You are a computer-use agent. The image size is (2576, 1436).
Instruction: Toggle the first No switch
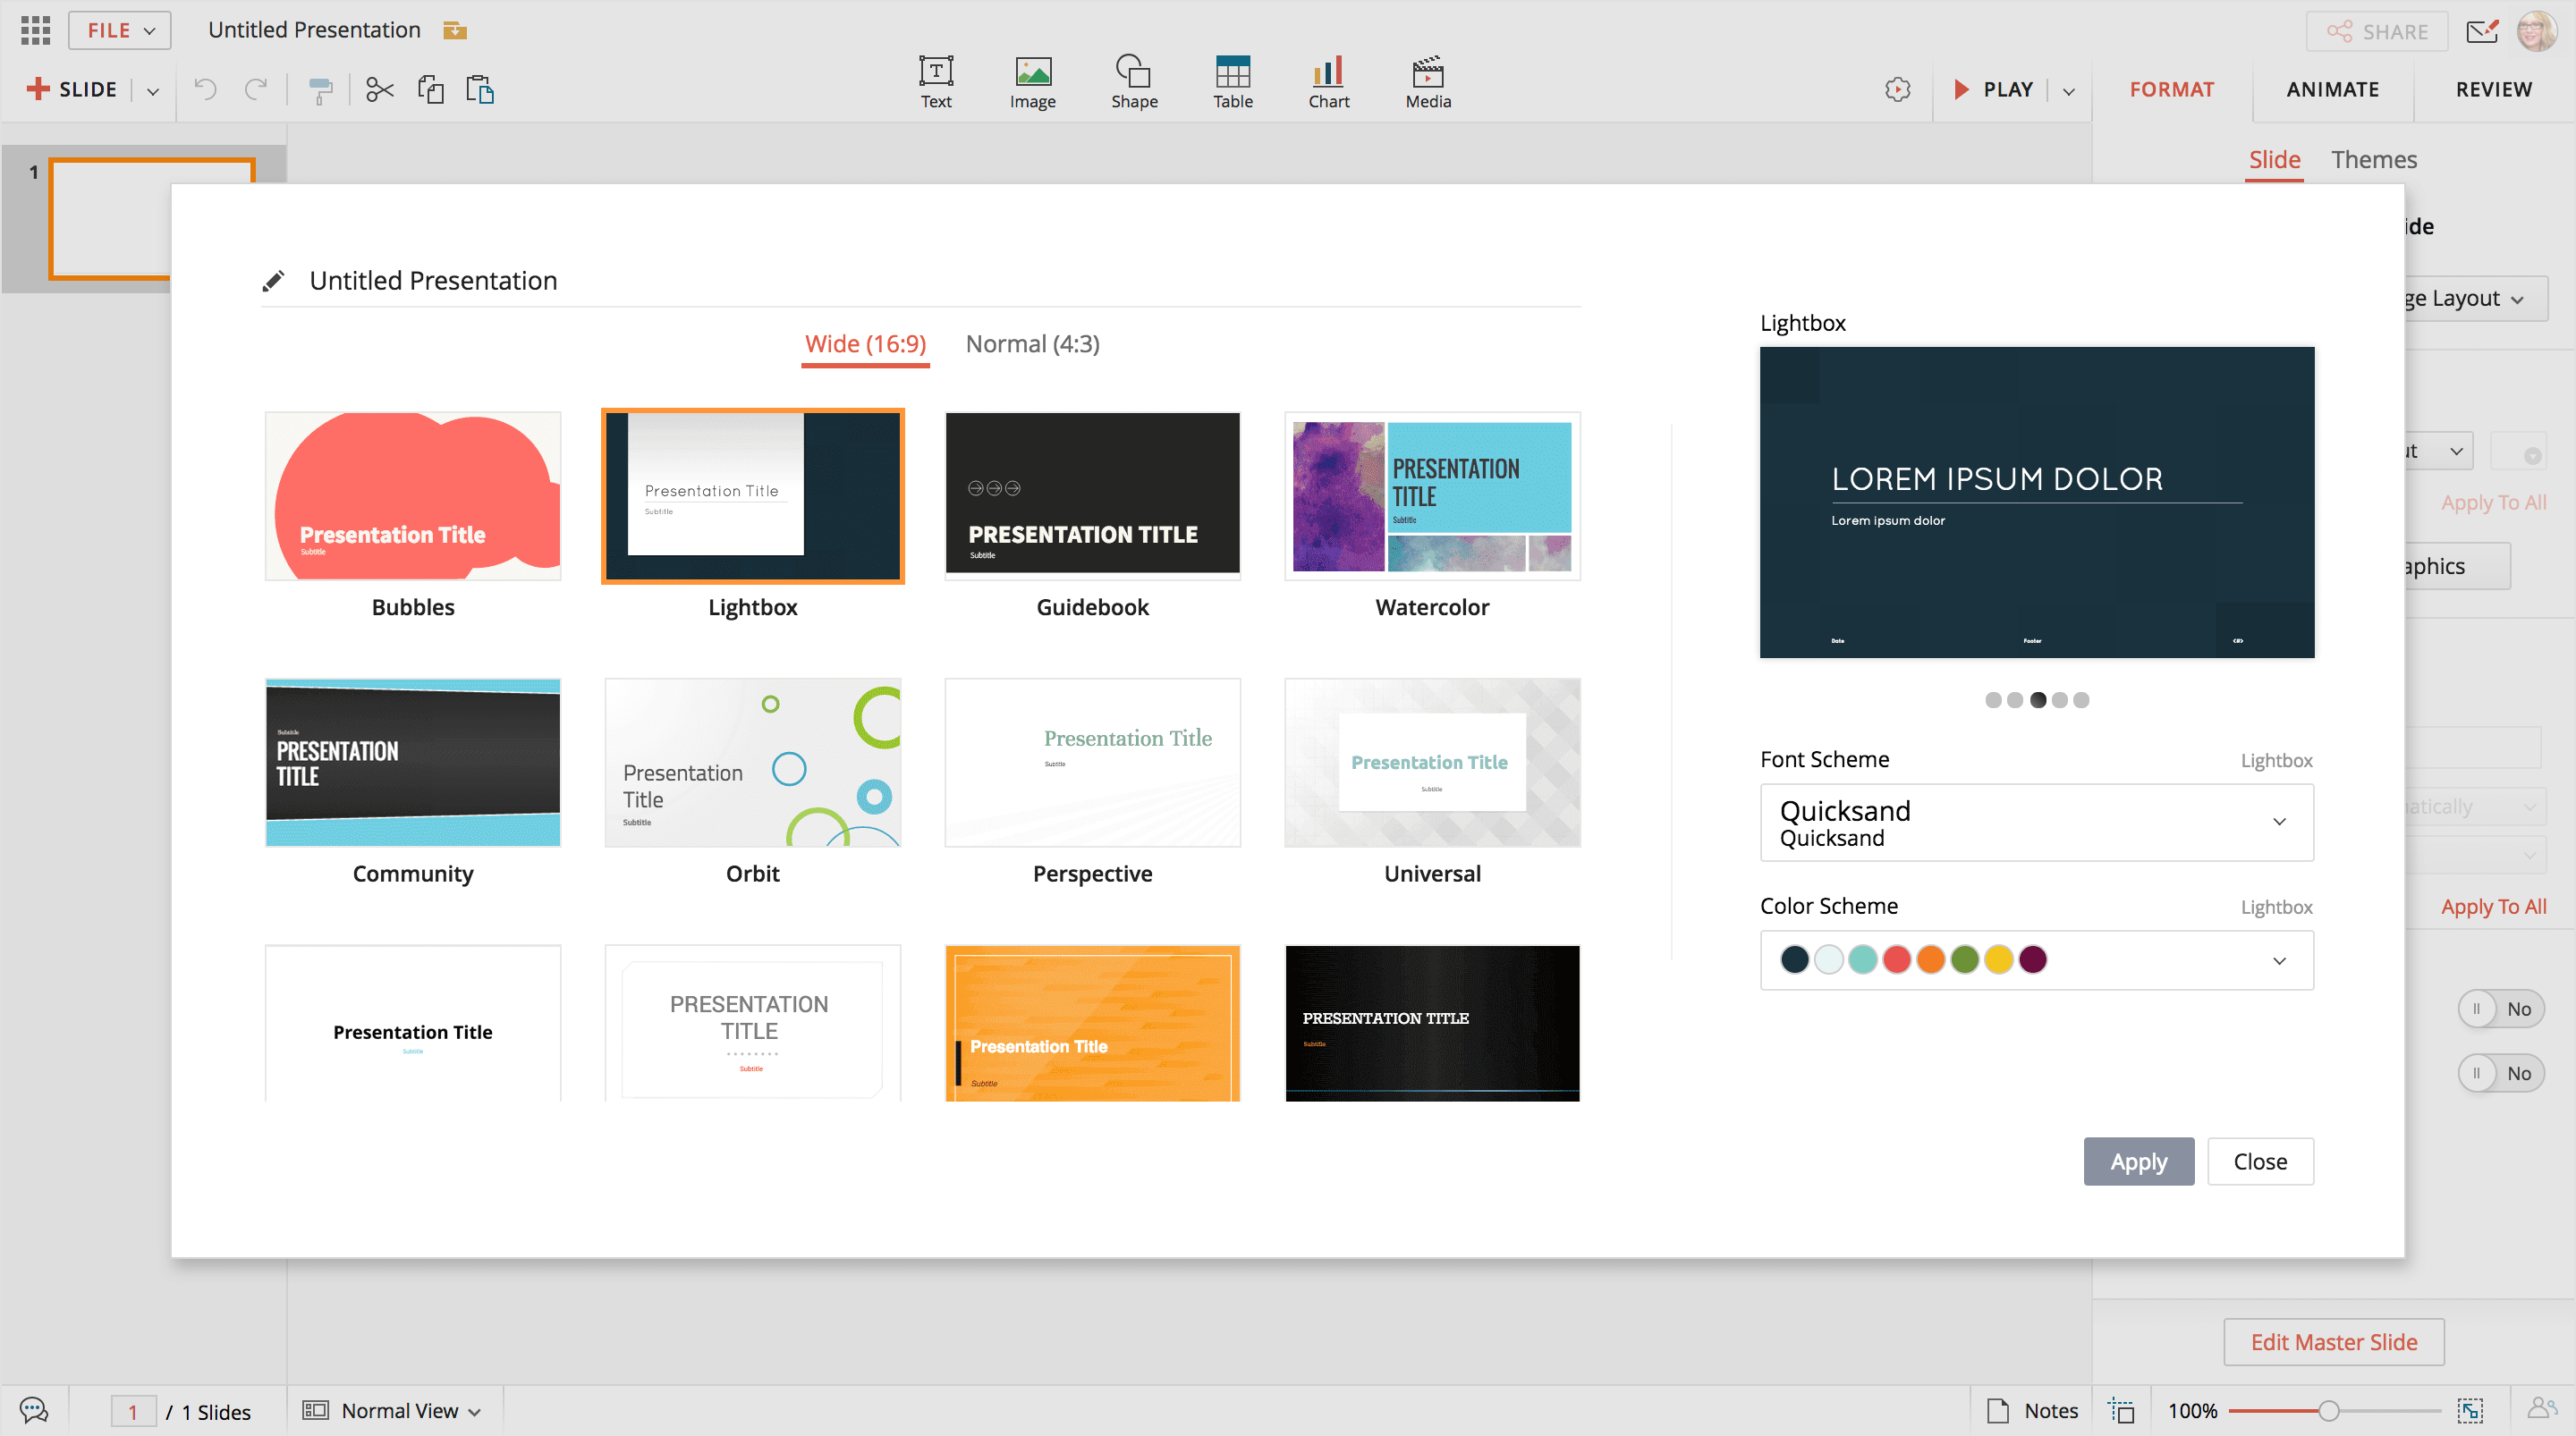[2500, 1009]
